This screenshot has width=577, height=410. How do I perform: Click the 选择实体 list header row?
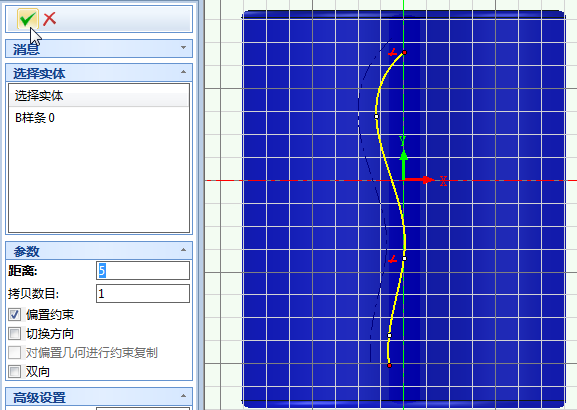99,96
